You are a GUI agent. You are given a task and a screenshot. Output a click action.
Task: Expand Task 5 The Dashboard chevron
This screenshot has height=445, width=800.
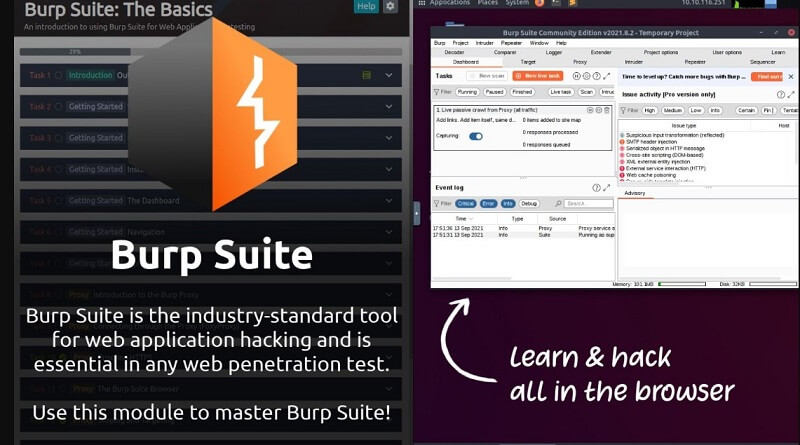click(x=389, y=201)
